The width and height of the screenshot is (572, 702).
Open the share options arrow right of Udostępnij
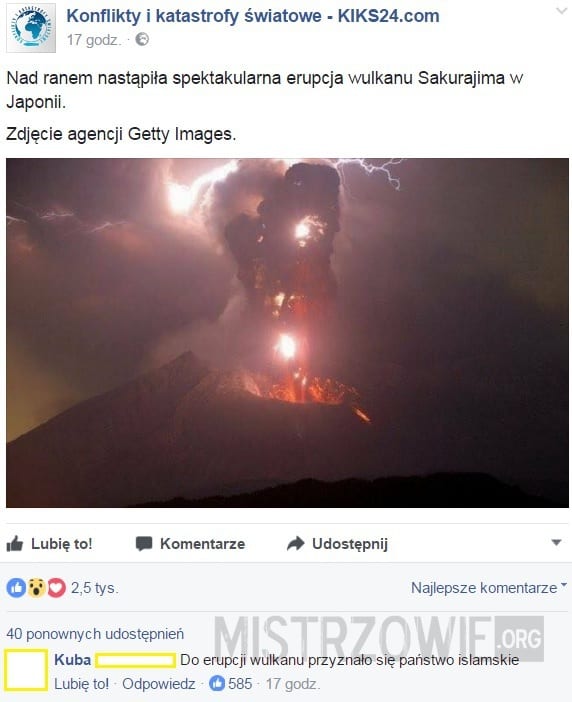click(556, 543)
